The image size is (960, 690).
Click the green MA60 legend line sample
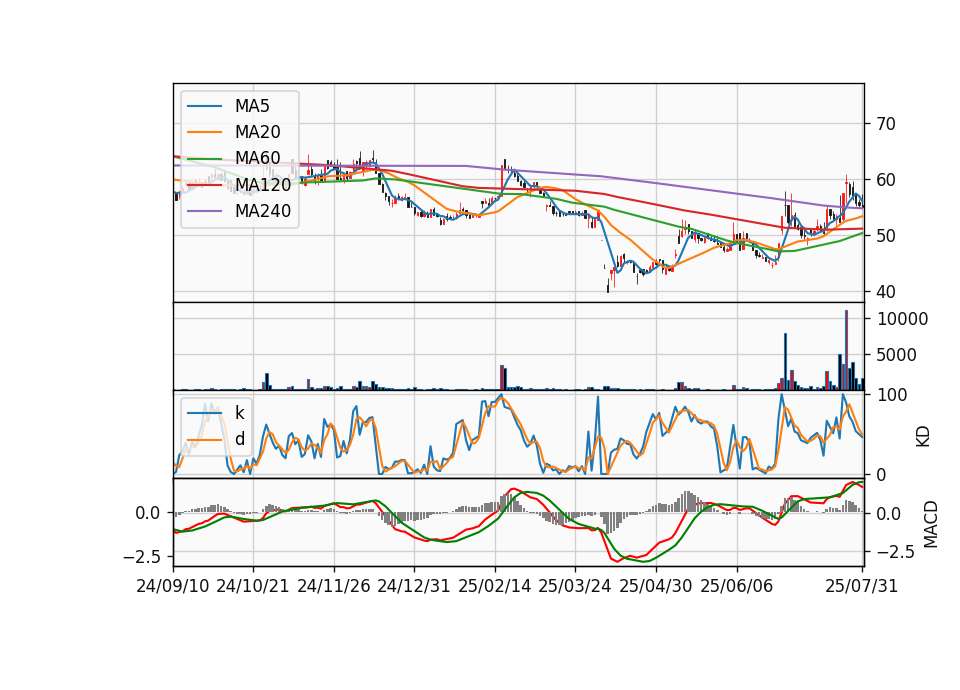point(204,159)
